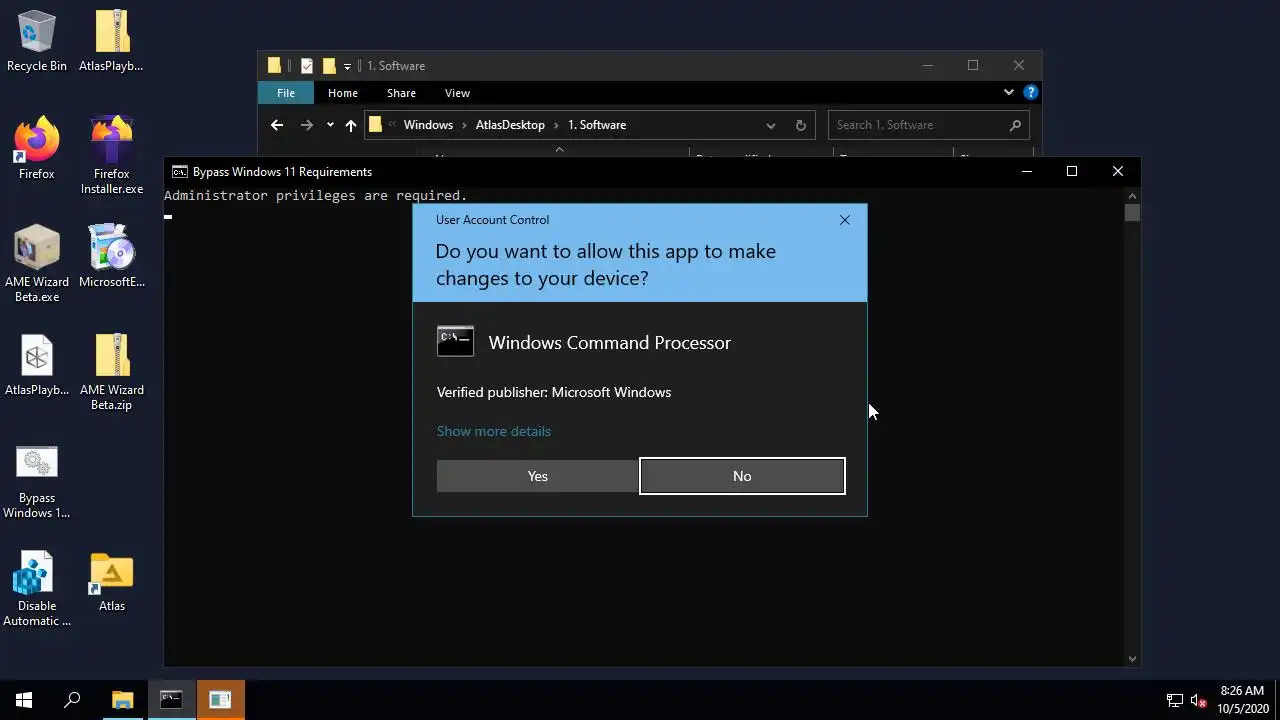Select the MicrosoftE... installer icon
Screen dimensions: 1280x720
[112, 256]
